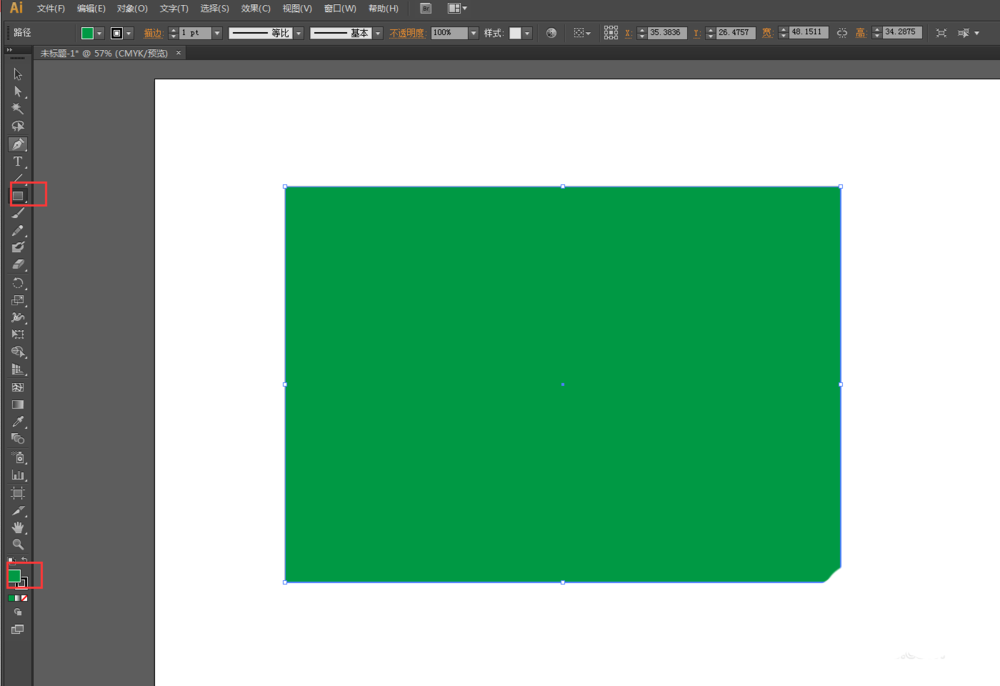Open the 文件(F) menu

click(x=50, y=8)
